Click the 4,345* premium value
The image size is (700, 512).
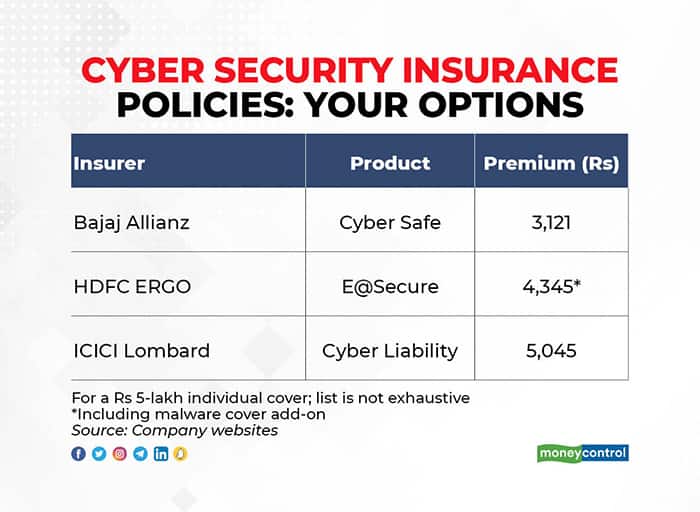[x=552, y=286]
